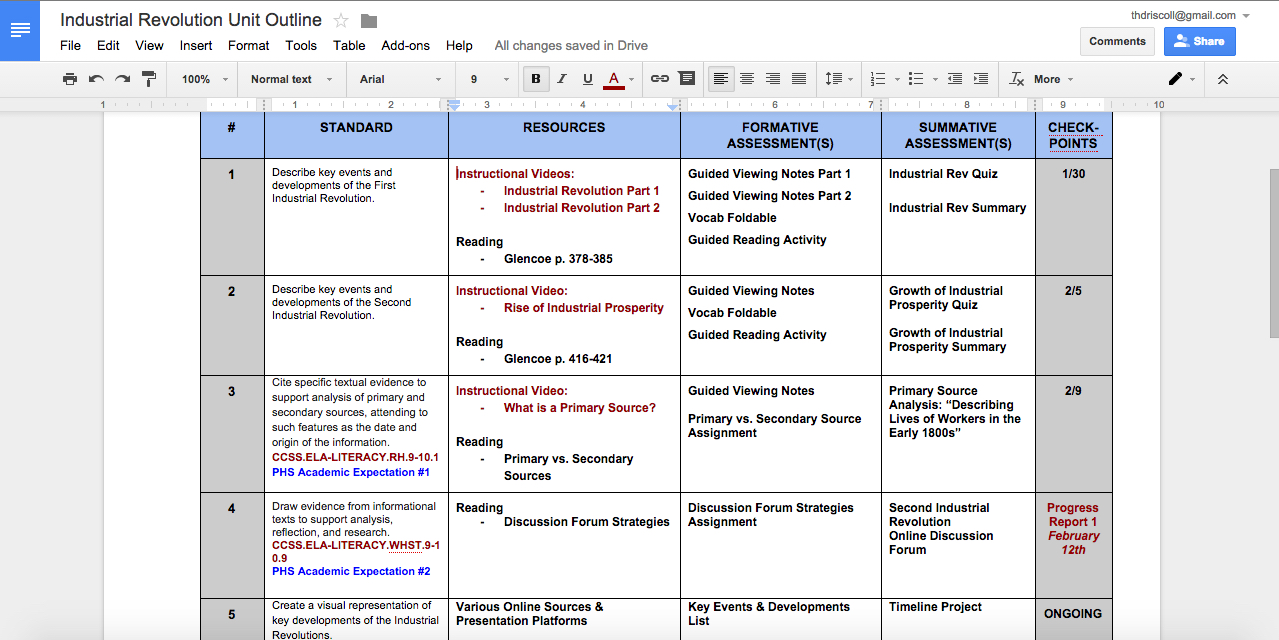Viewport: 1279px width, 640px height.
Task: Click the Comments button
Action: [1117, 41]
